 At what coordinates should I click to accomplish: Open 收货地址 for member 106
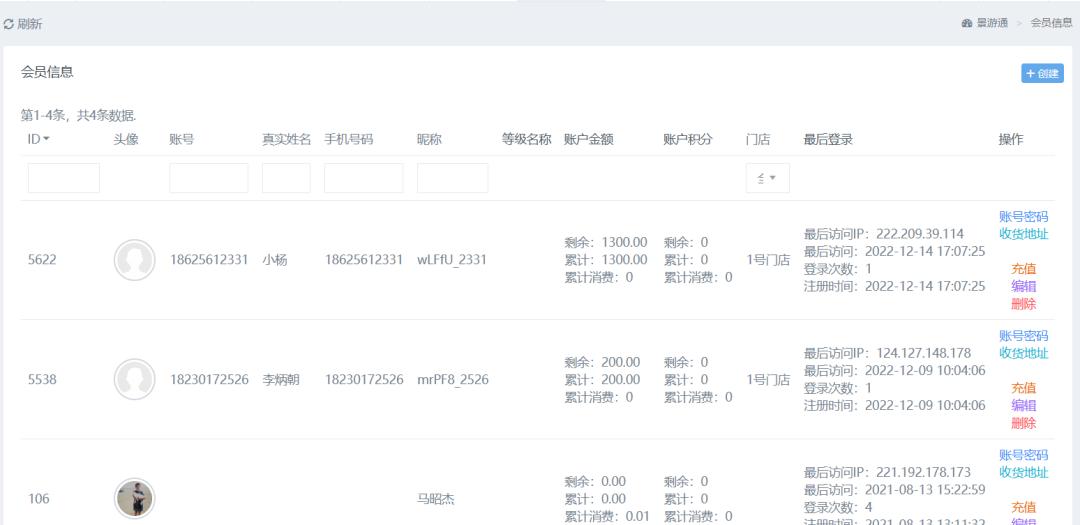[x=1024, y=473]
